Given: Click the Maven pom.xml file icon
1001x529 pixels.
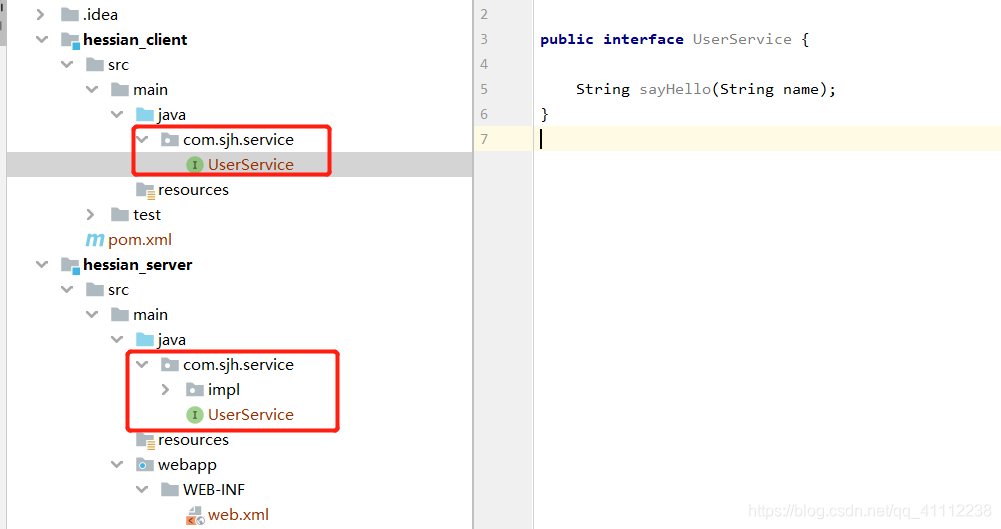Looking at the screenshot, I should pyautogui.click(x=94, y=240).
